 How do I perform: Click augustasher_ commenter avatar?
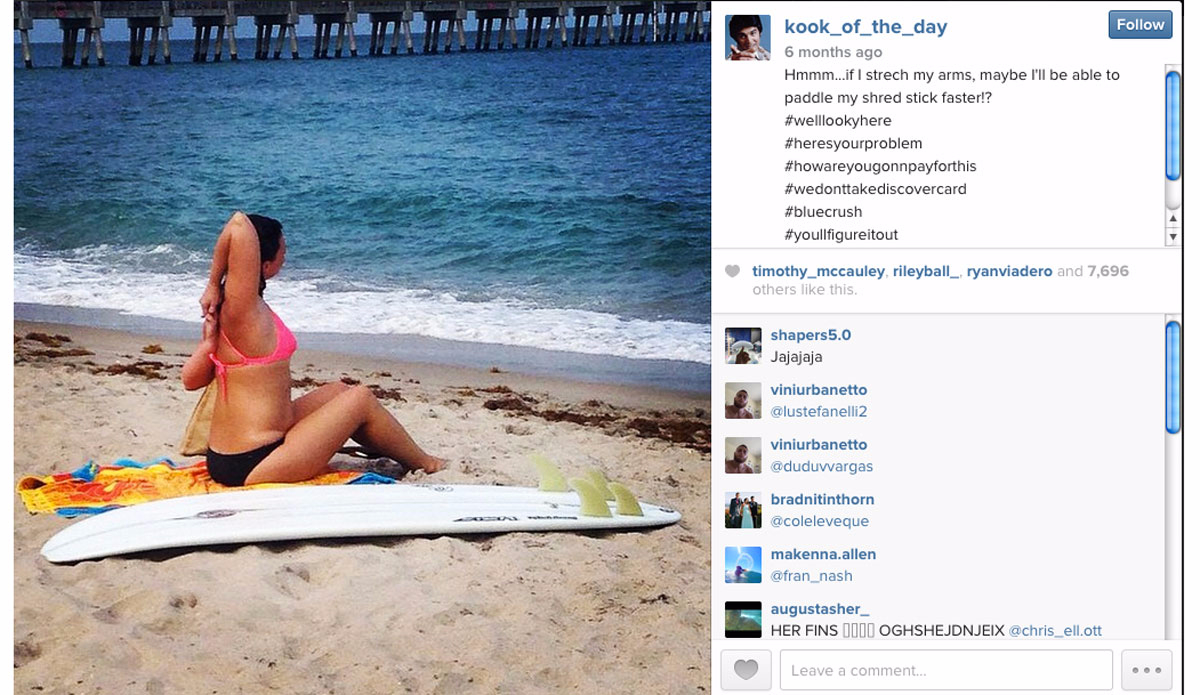point(743,619)
